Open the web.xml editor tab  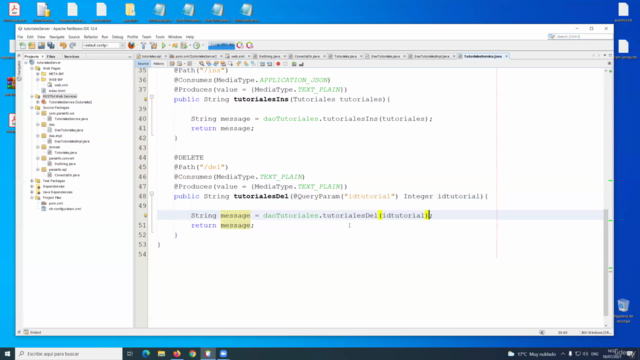point(238,56)
